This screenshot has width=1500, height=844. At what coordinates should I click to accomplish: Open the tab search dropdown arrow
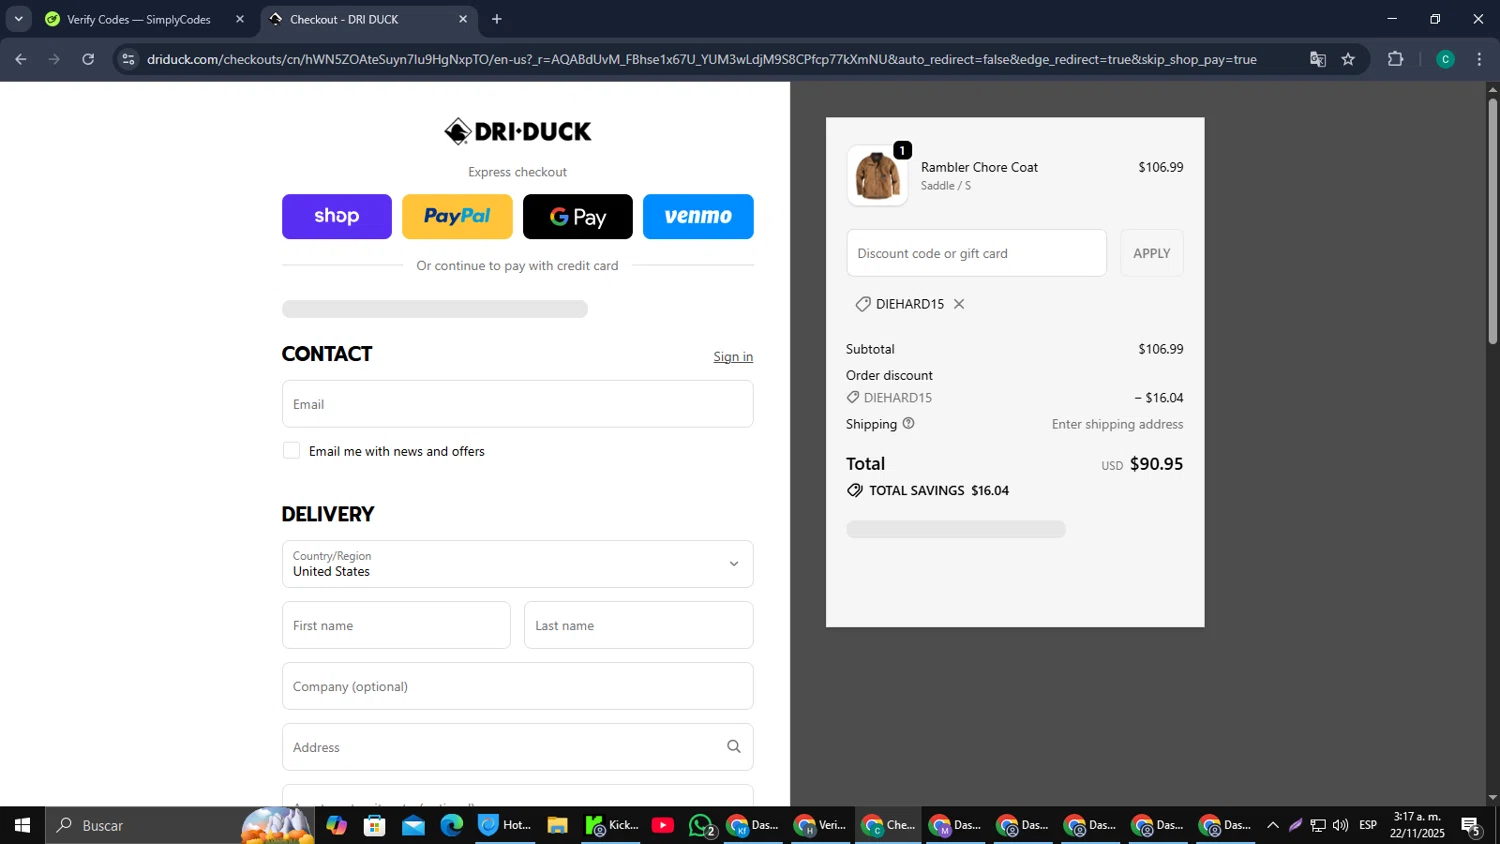(18, 19)
